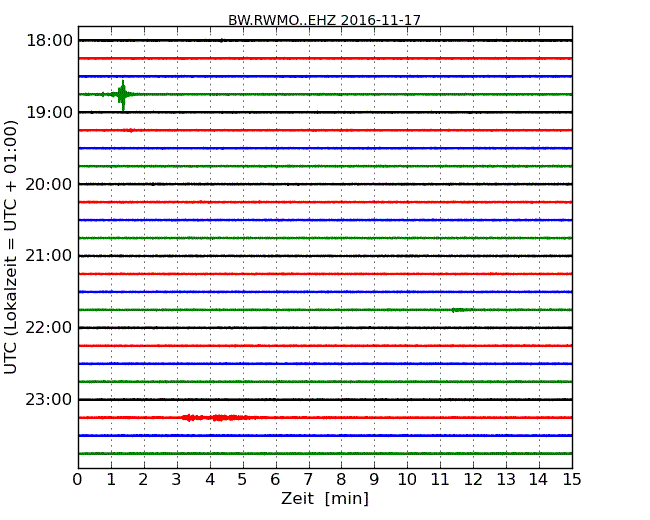The image size is (650, 520).
Task: Click the x-axis tick label 7
Action: (x=308, y=480)
